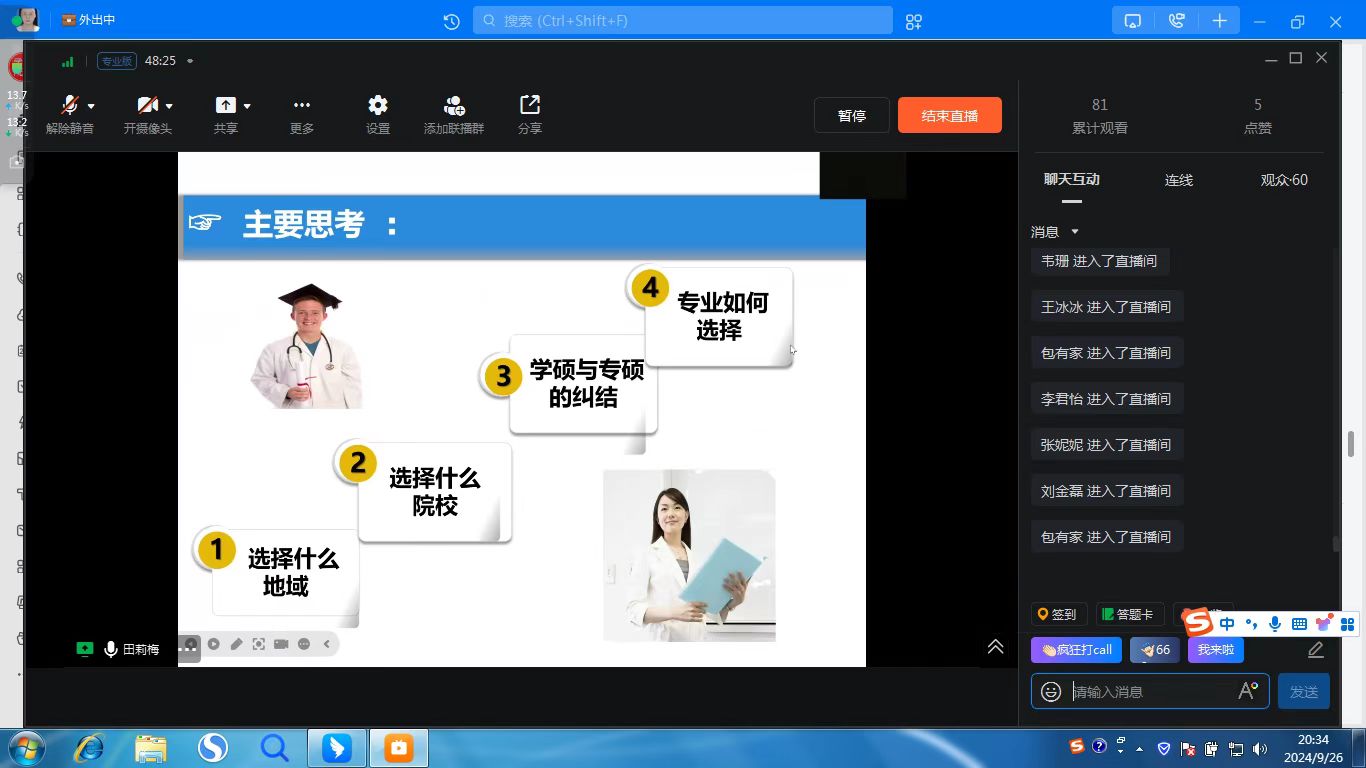Open history clock icon beside search bar

click(451, 21)
